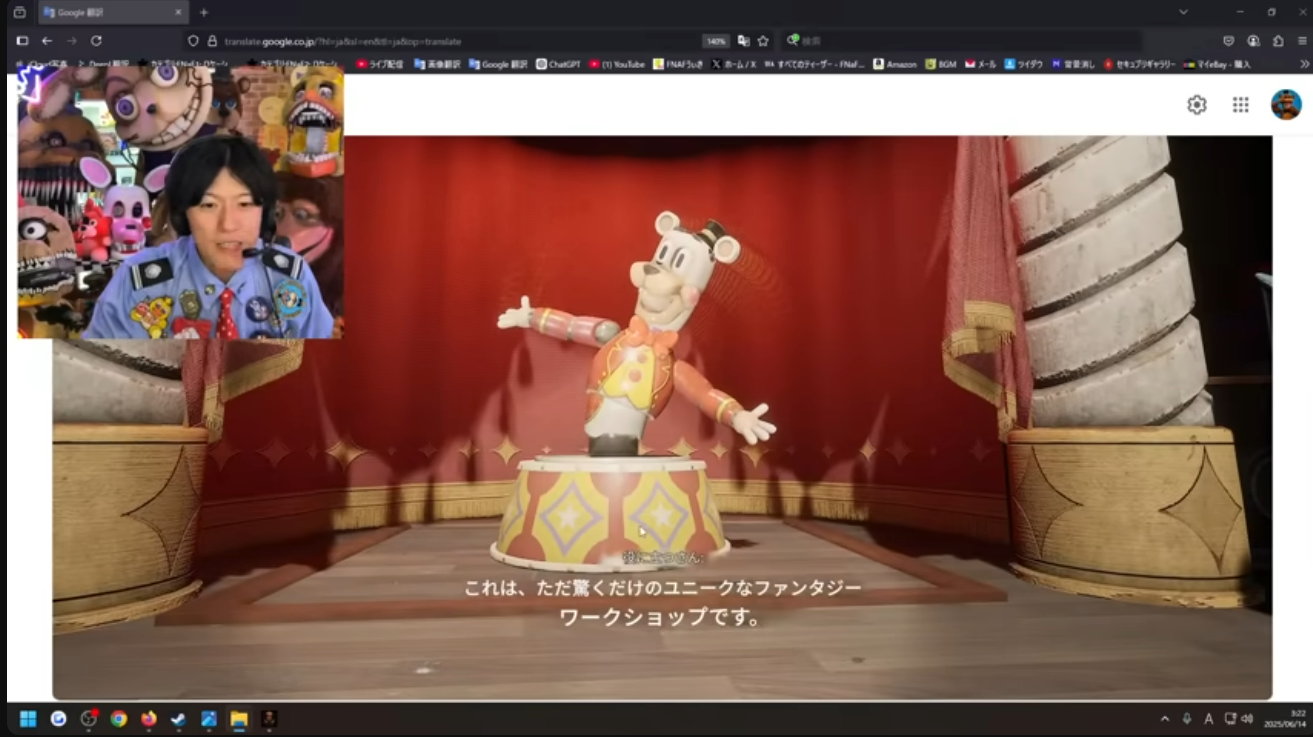View site security lock information
This screenshot has width=1313, height=737.
[x=211, y=41]
